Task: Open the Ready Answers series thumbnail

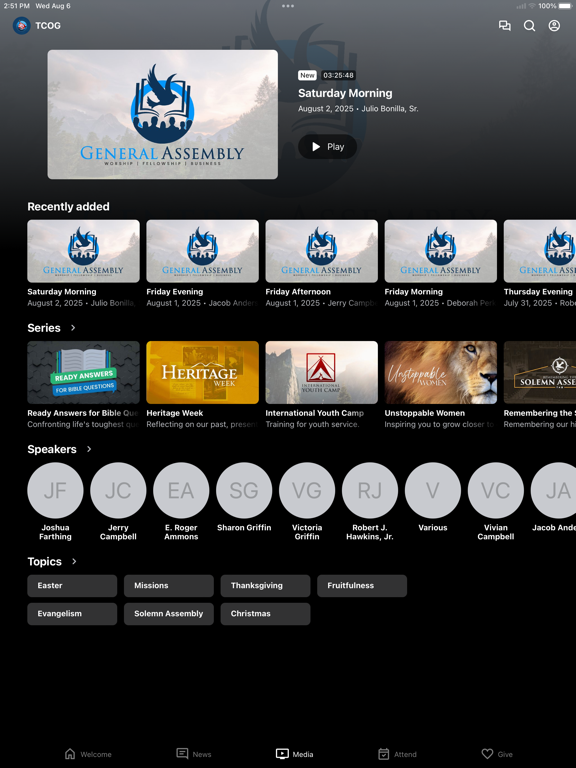Action: click(83, 372)
